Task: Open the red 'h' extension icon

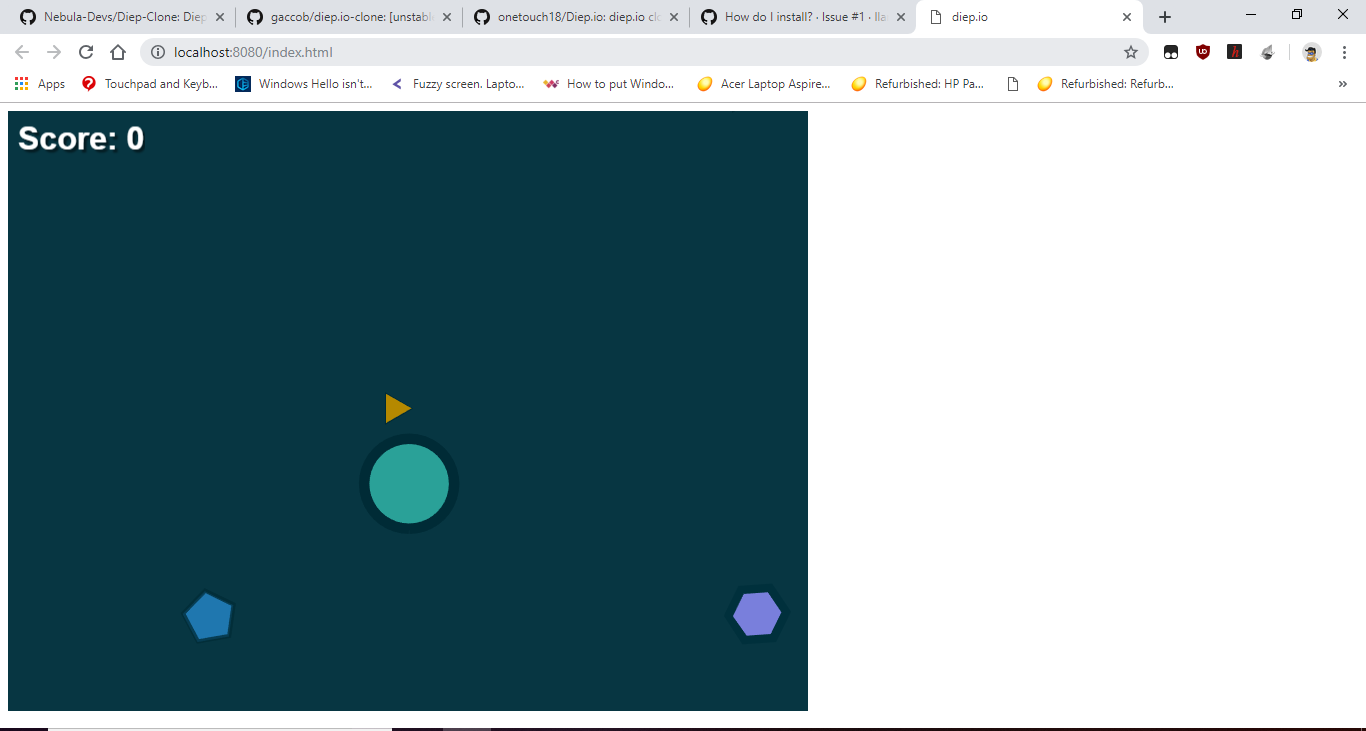Action: 1234,51
